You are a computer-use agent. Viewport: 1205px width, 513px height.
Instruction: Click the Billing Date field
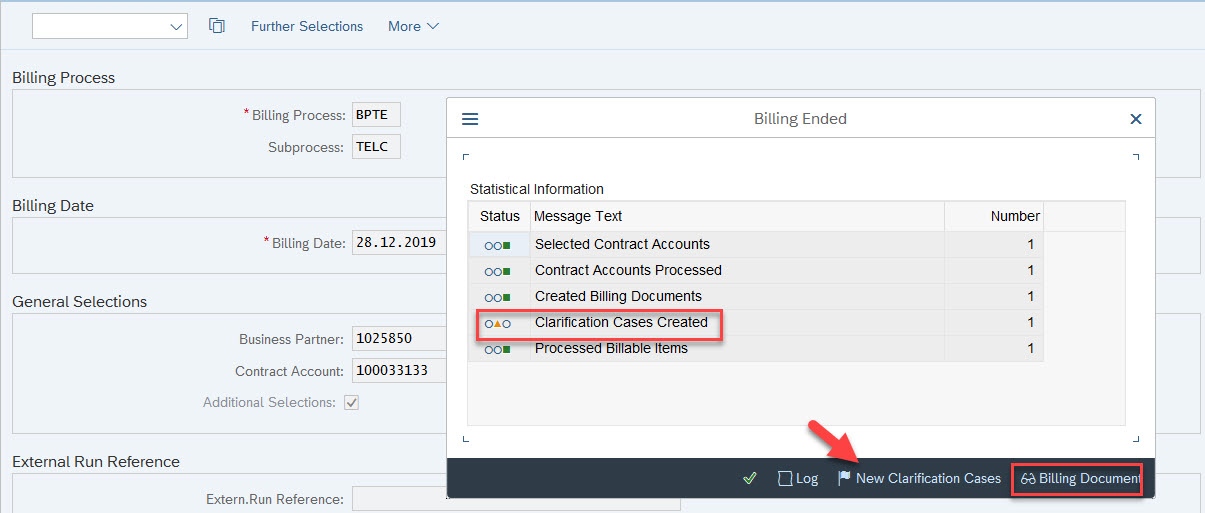(x=399, y=243)
